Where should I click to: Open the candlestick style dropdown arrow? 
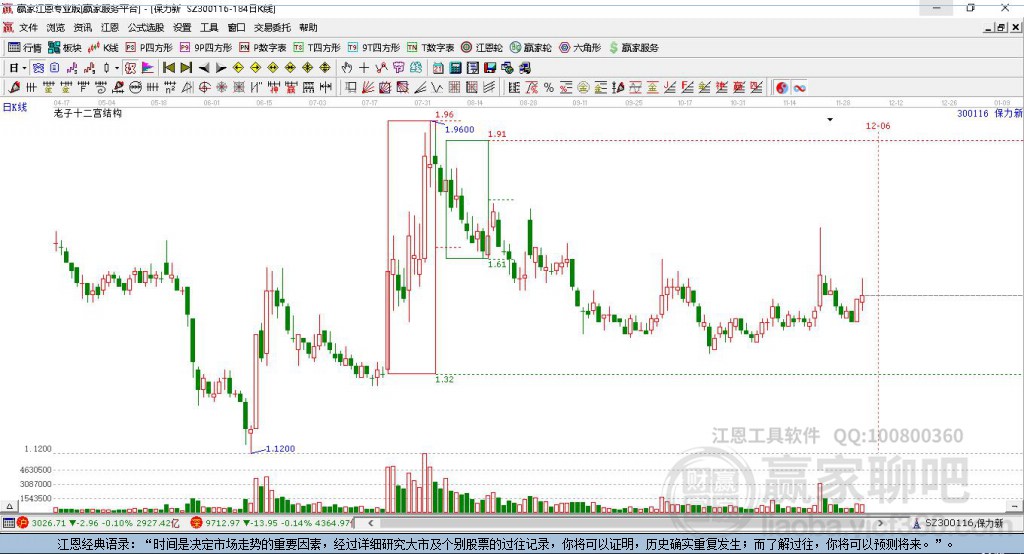(x=117, y=68)
